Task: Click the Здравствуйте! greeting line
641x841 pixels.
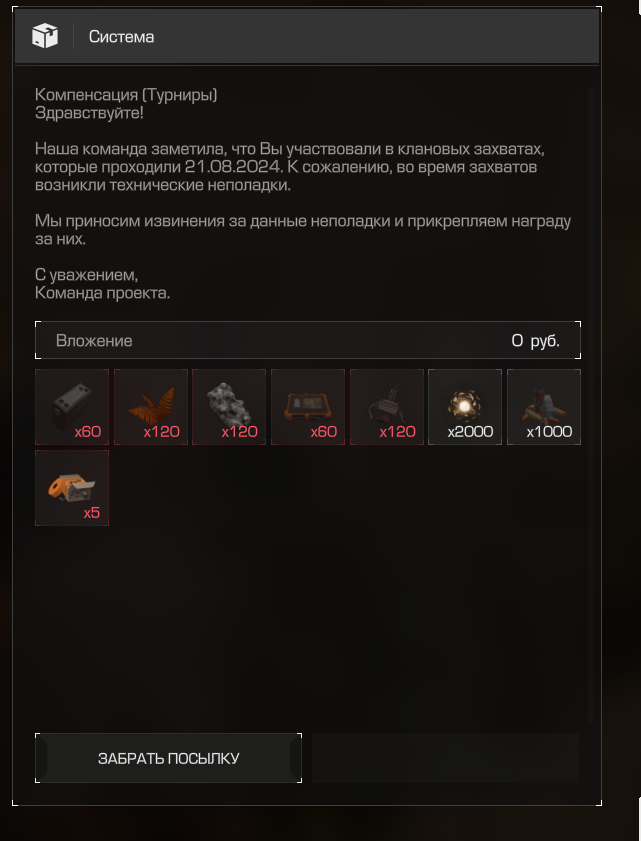Action: coord(89,113)
